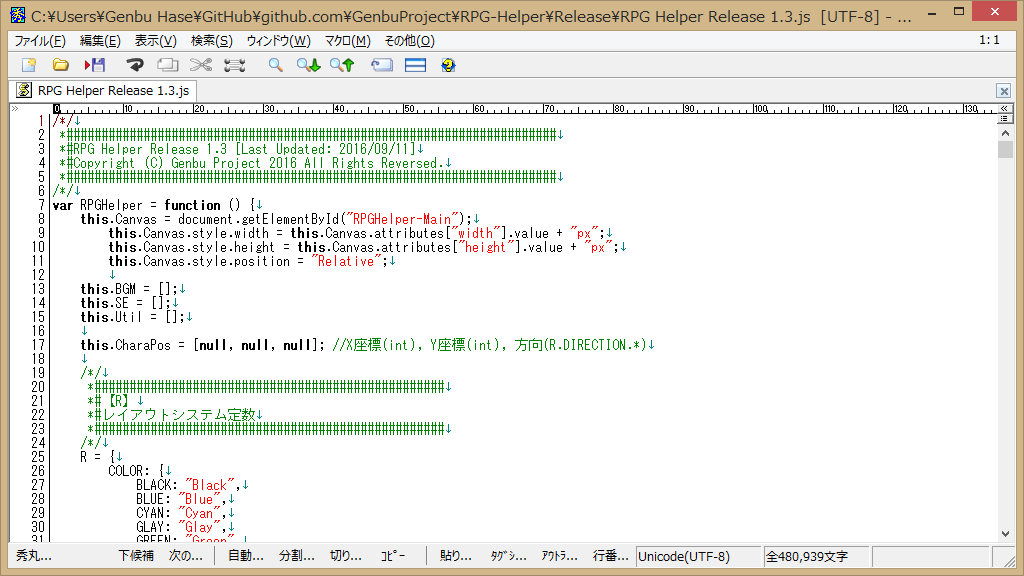Click the Undo curved arrow icon

coord(134,65)
